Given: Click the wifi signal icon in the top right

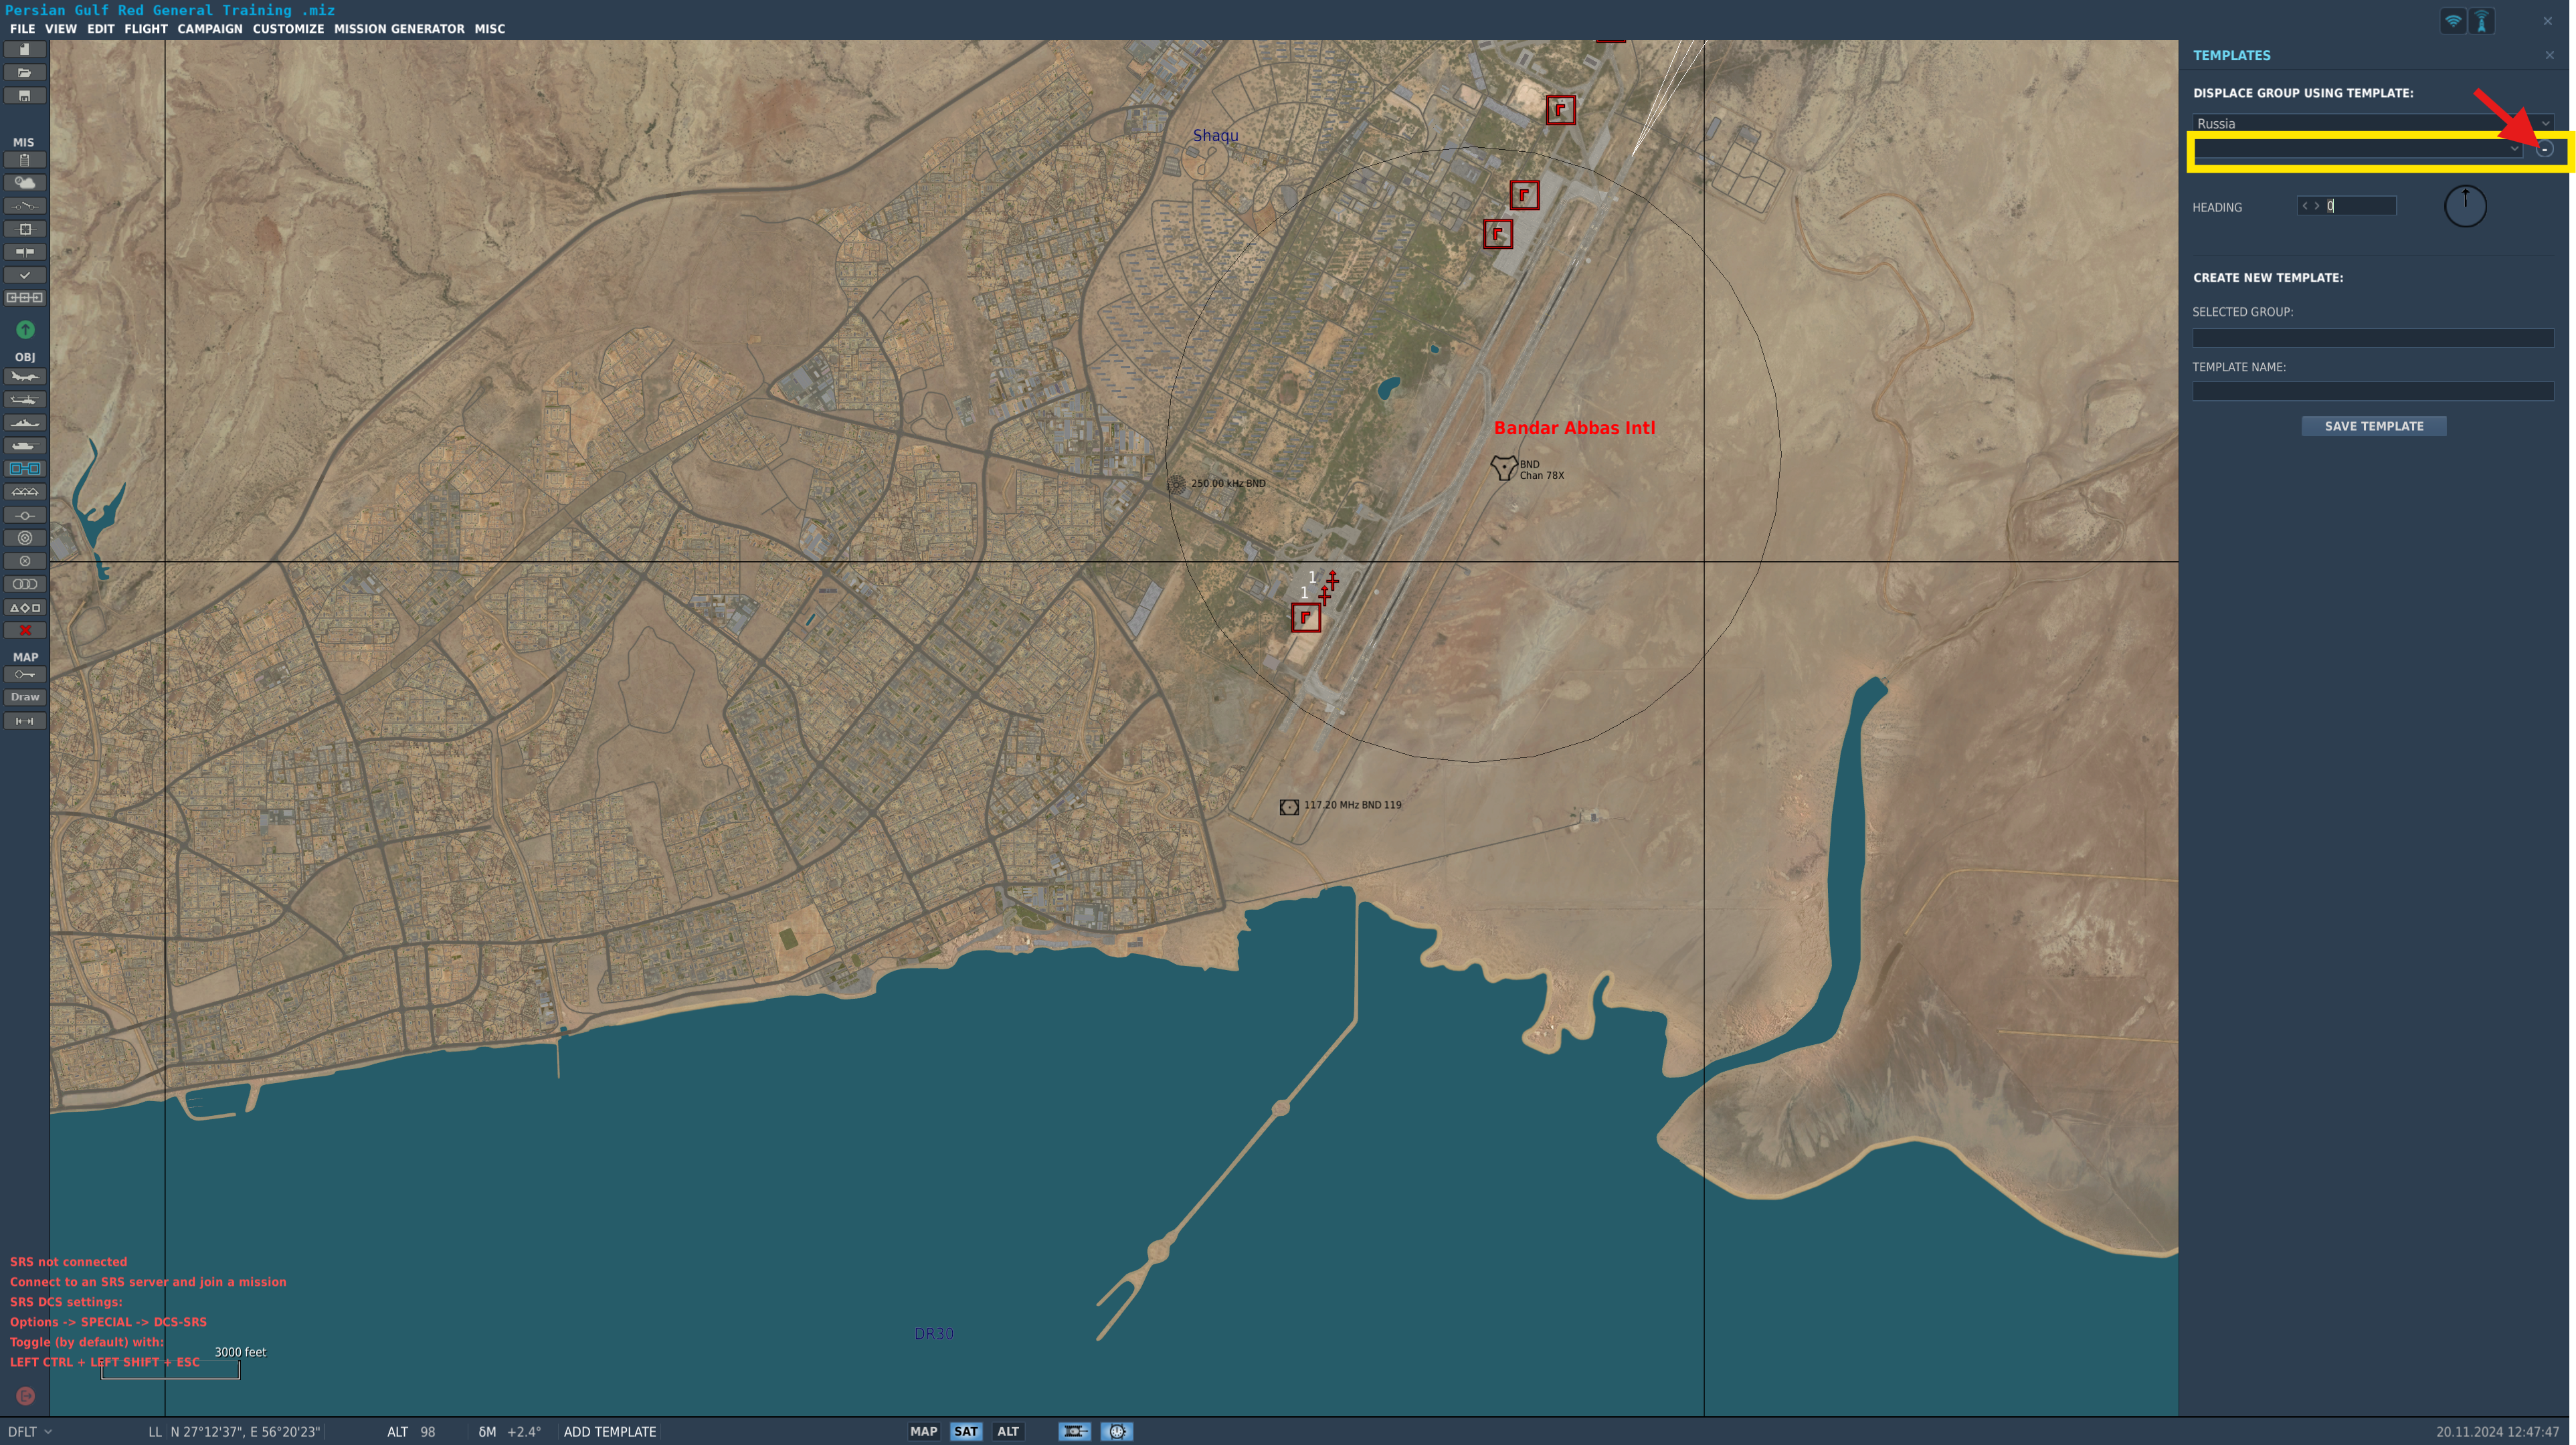Looking at the screenshot, I should [x=2453, y=21].
